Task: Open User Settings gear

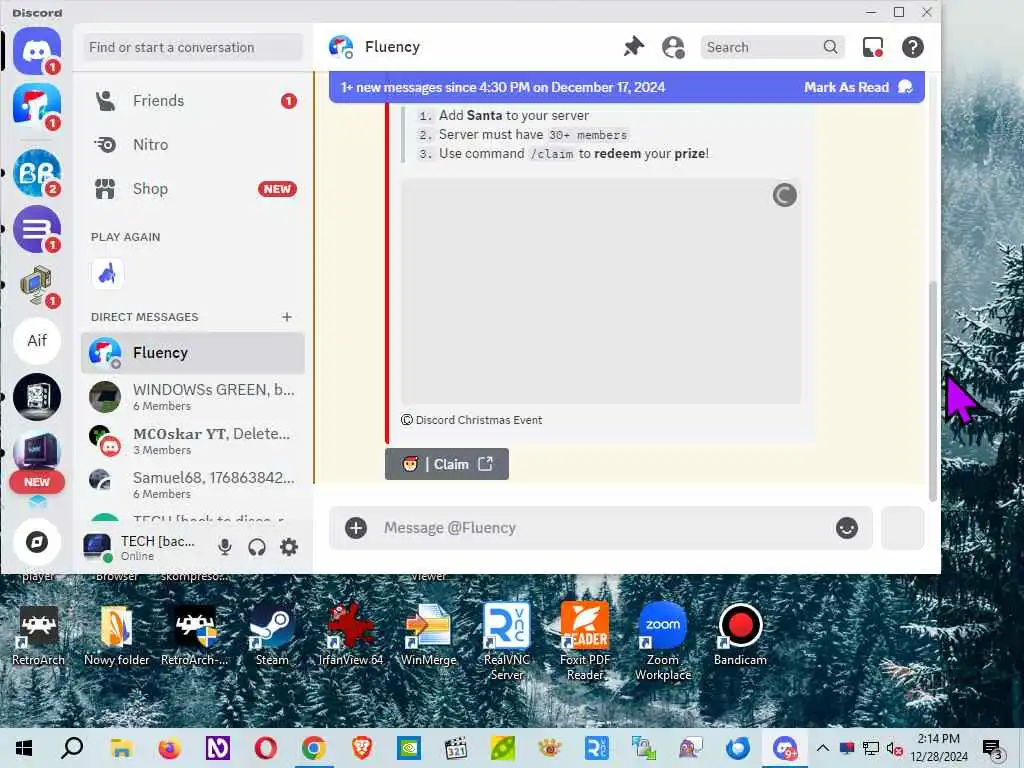Action: [289, 547]
